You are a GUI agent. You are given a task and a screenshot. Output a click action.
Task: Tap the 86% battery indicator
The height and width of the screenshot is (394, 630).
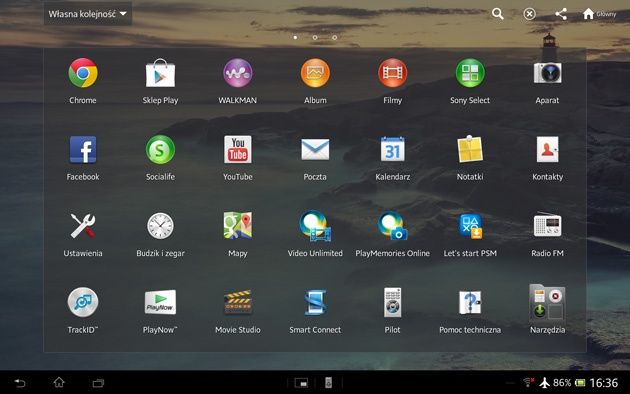tap(569, 383)
